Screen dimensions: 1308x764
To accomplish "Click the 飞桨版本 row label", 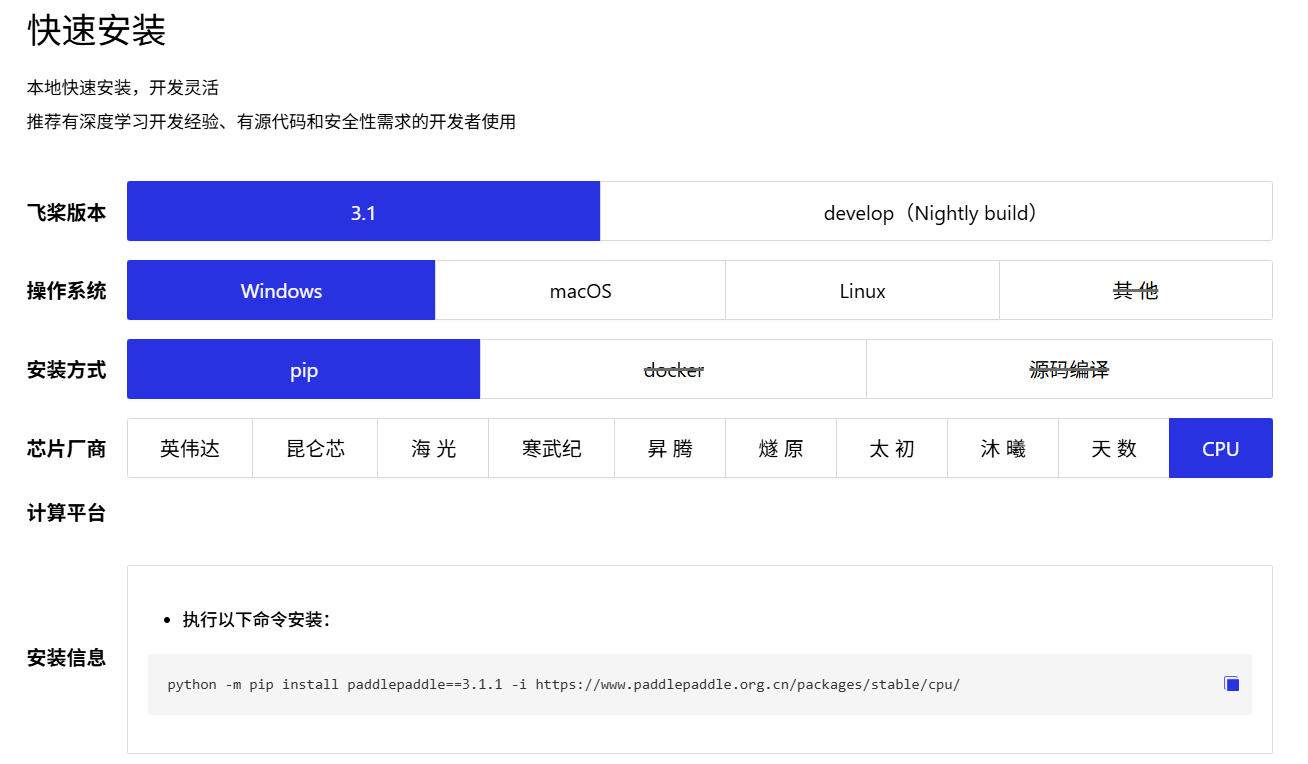I will tap(66, 212).
